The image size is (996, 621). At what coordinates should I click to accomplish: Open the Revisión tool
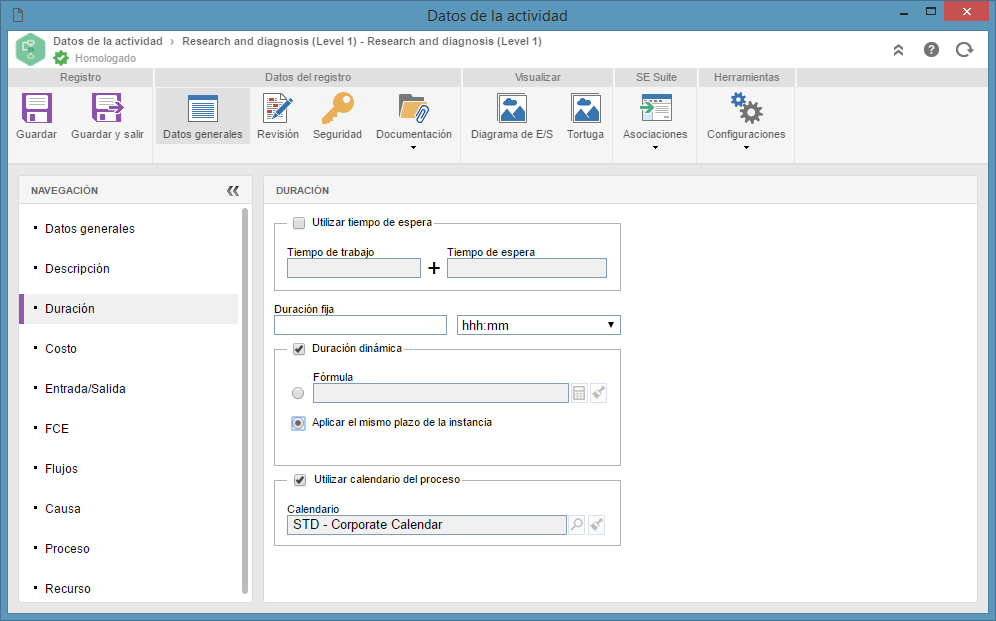[278, 108]
